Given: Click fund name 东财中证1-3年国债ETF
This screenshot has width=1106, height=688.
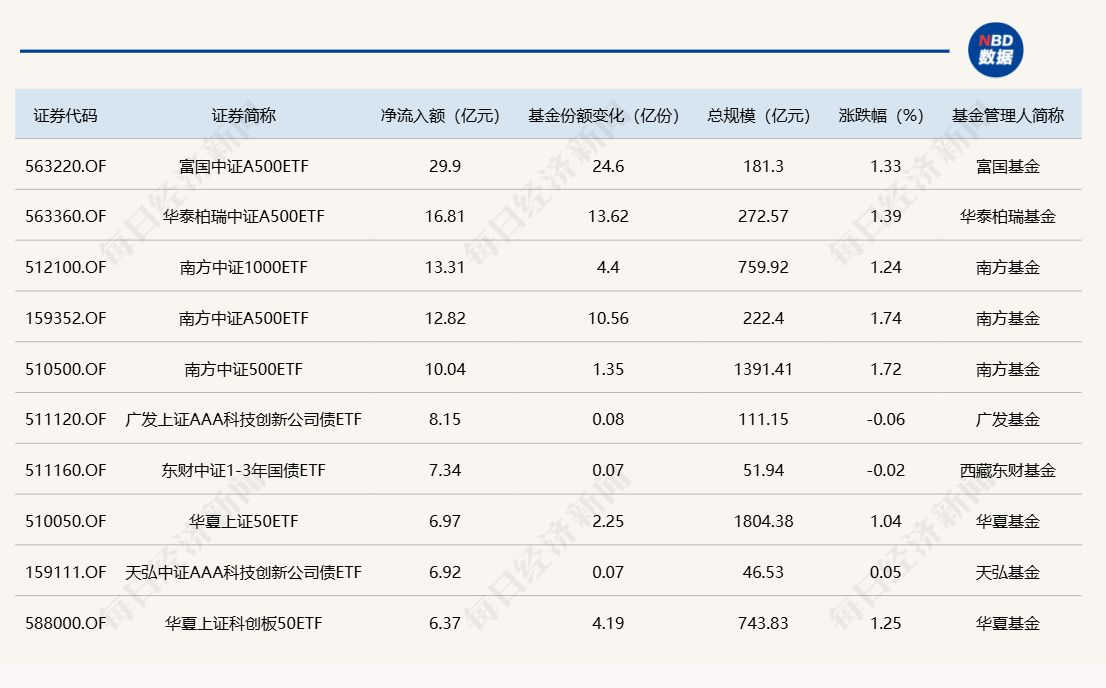Looking at the screenshot, I should 243,470.
